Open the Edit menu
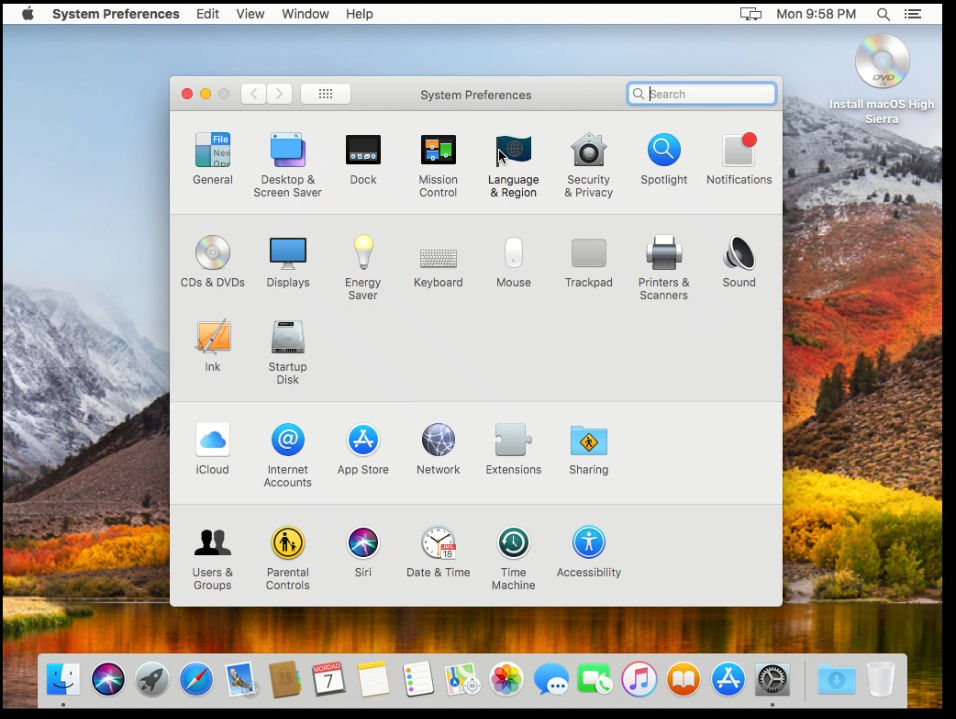Screen dimensions: 956x719 click(207, 13)
